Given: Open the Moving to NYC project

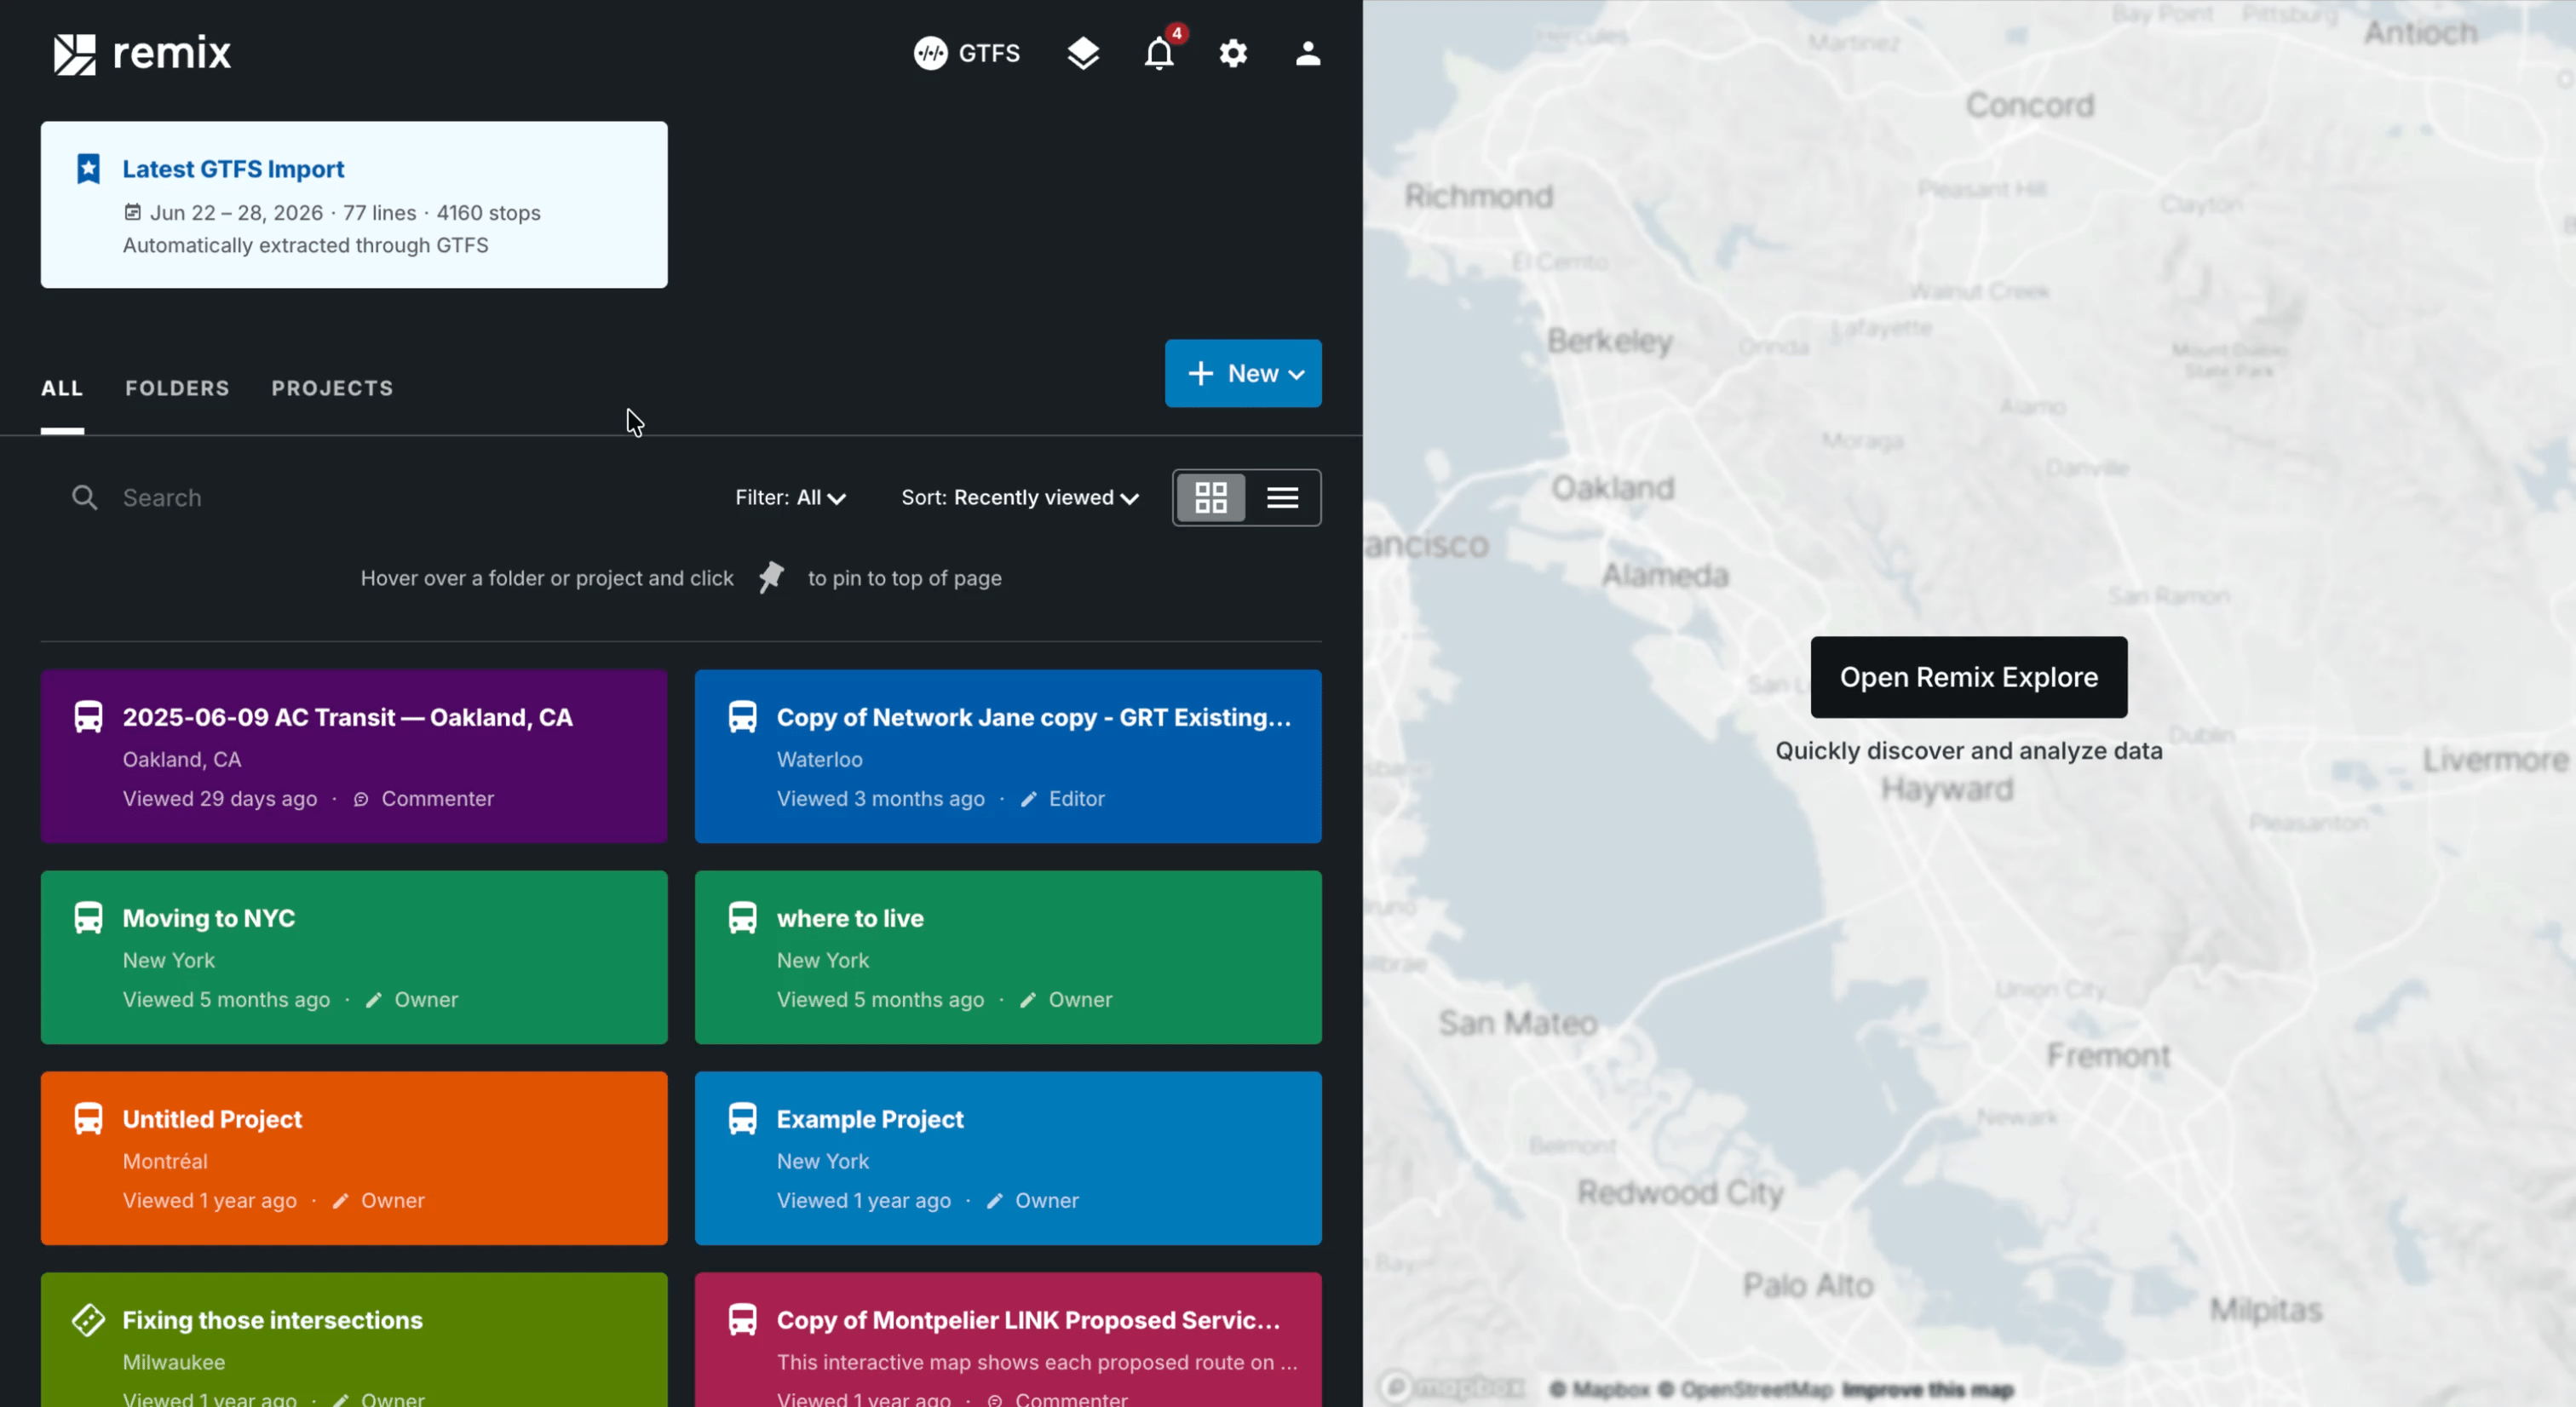Looking at the screenshot, I should pyautogui.click(x=354, y=957).
